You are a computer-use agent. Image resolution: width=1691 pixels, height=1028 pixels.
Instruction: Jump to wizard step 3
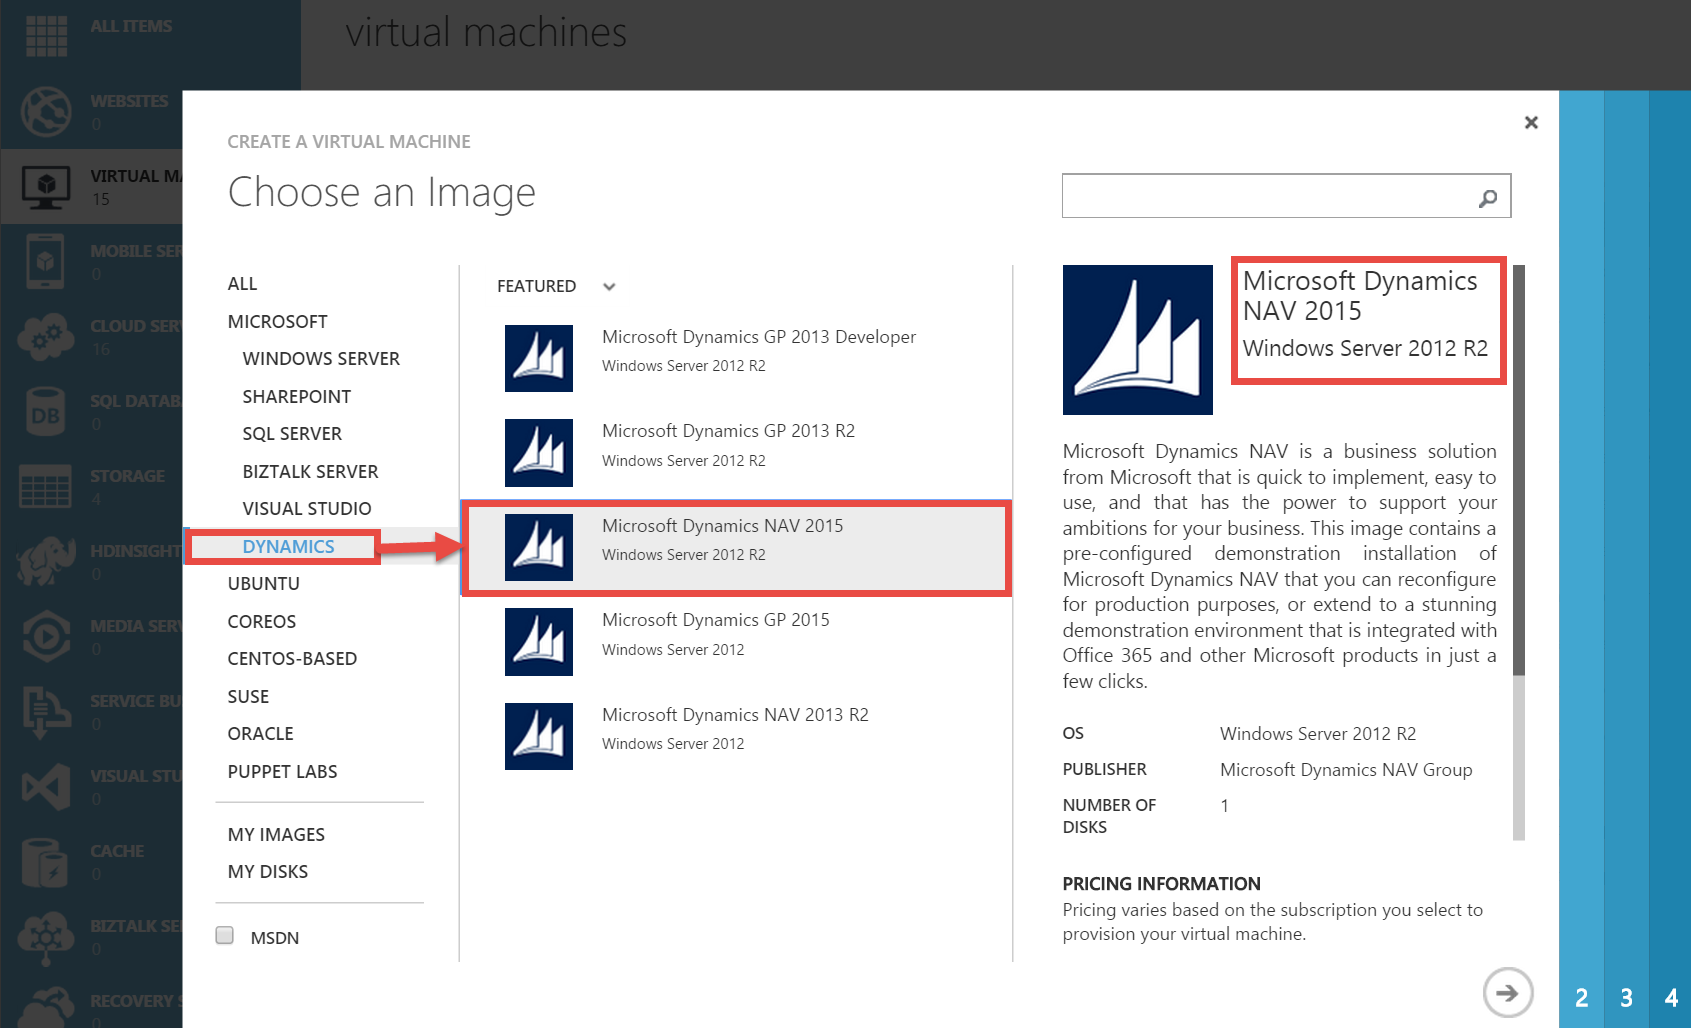1626,997
